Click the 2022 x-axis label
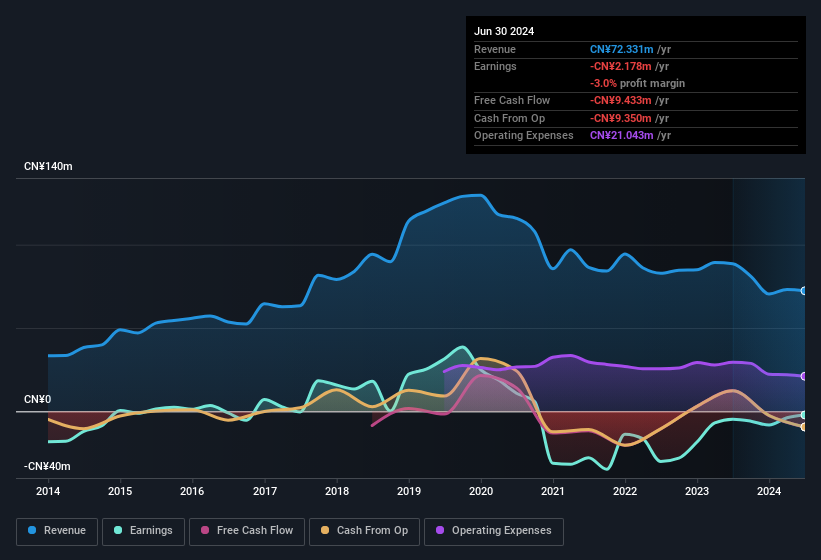This screenshot has width=821, height=560. (625, 491)
